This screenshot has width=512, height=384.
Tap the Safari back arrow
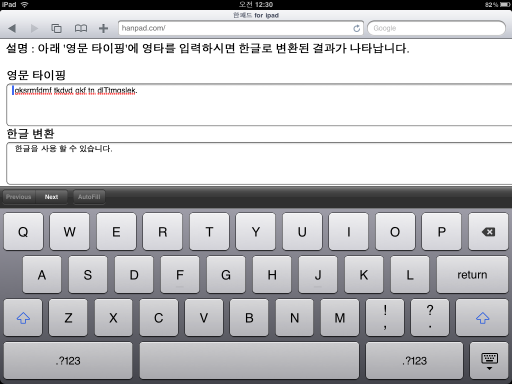(12, 28)
